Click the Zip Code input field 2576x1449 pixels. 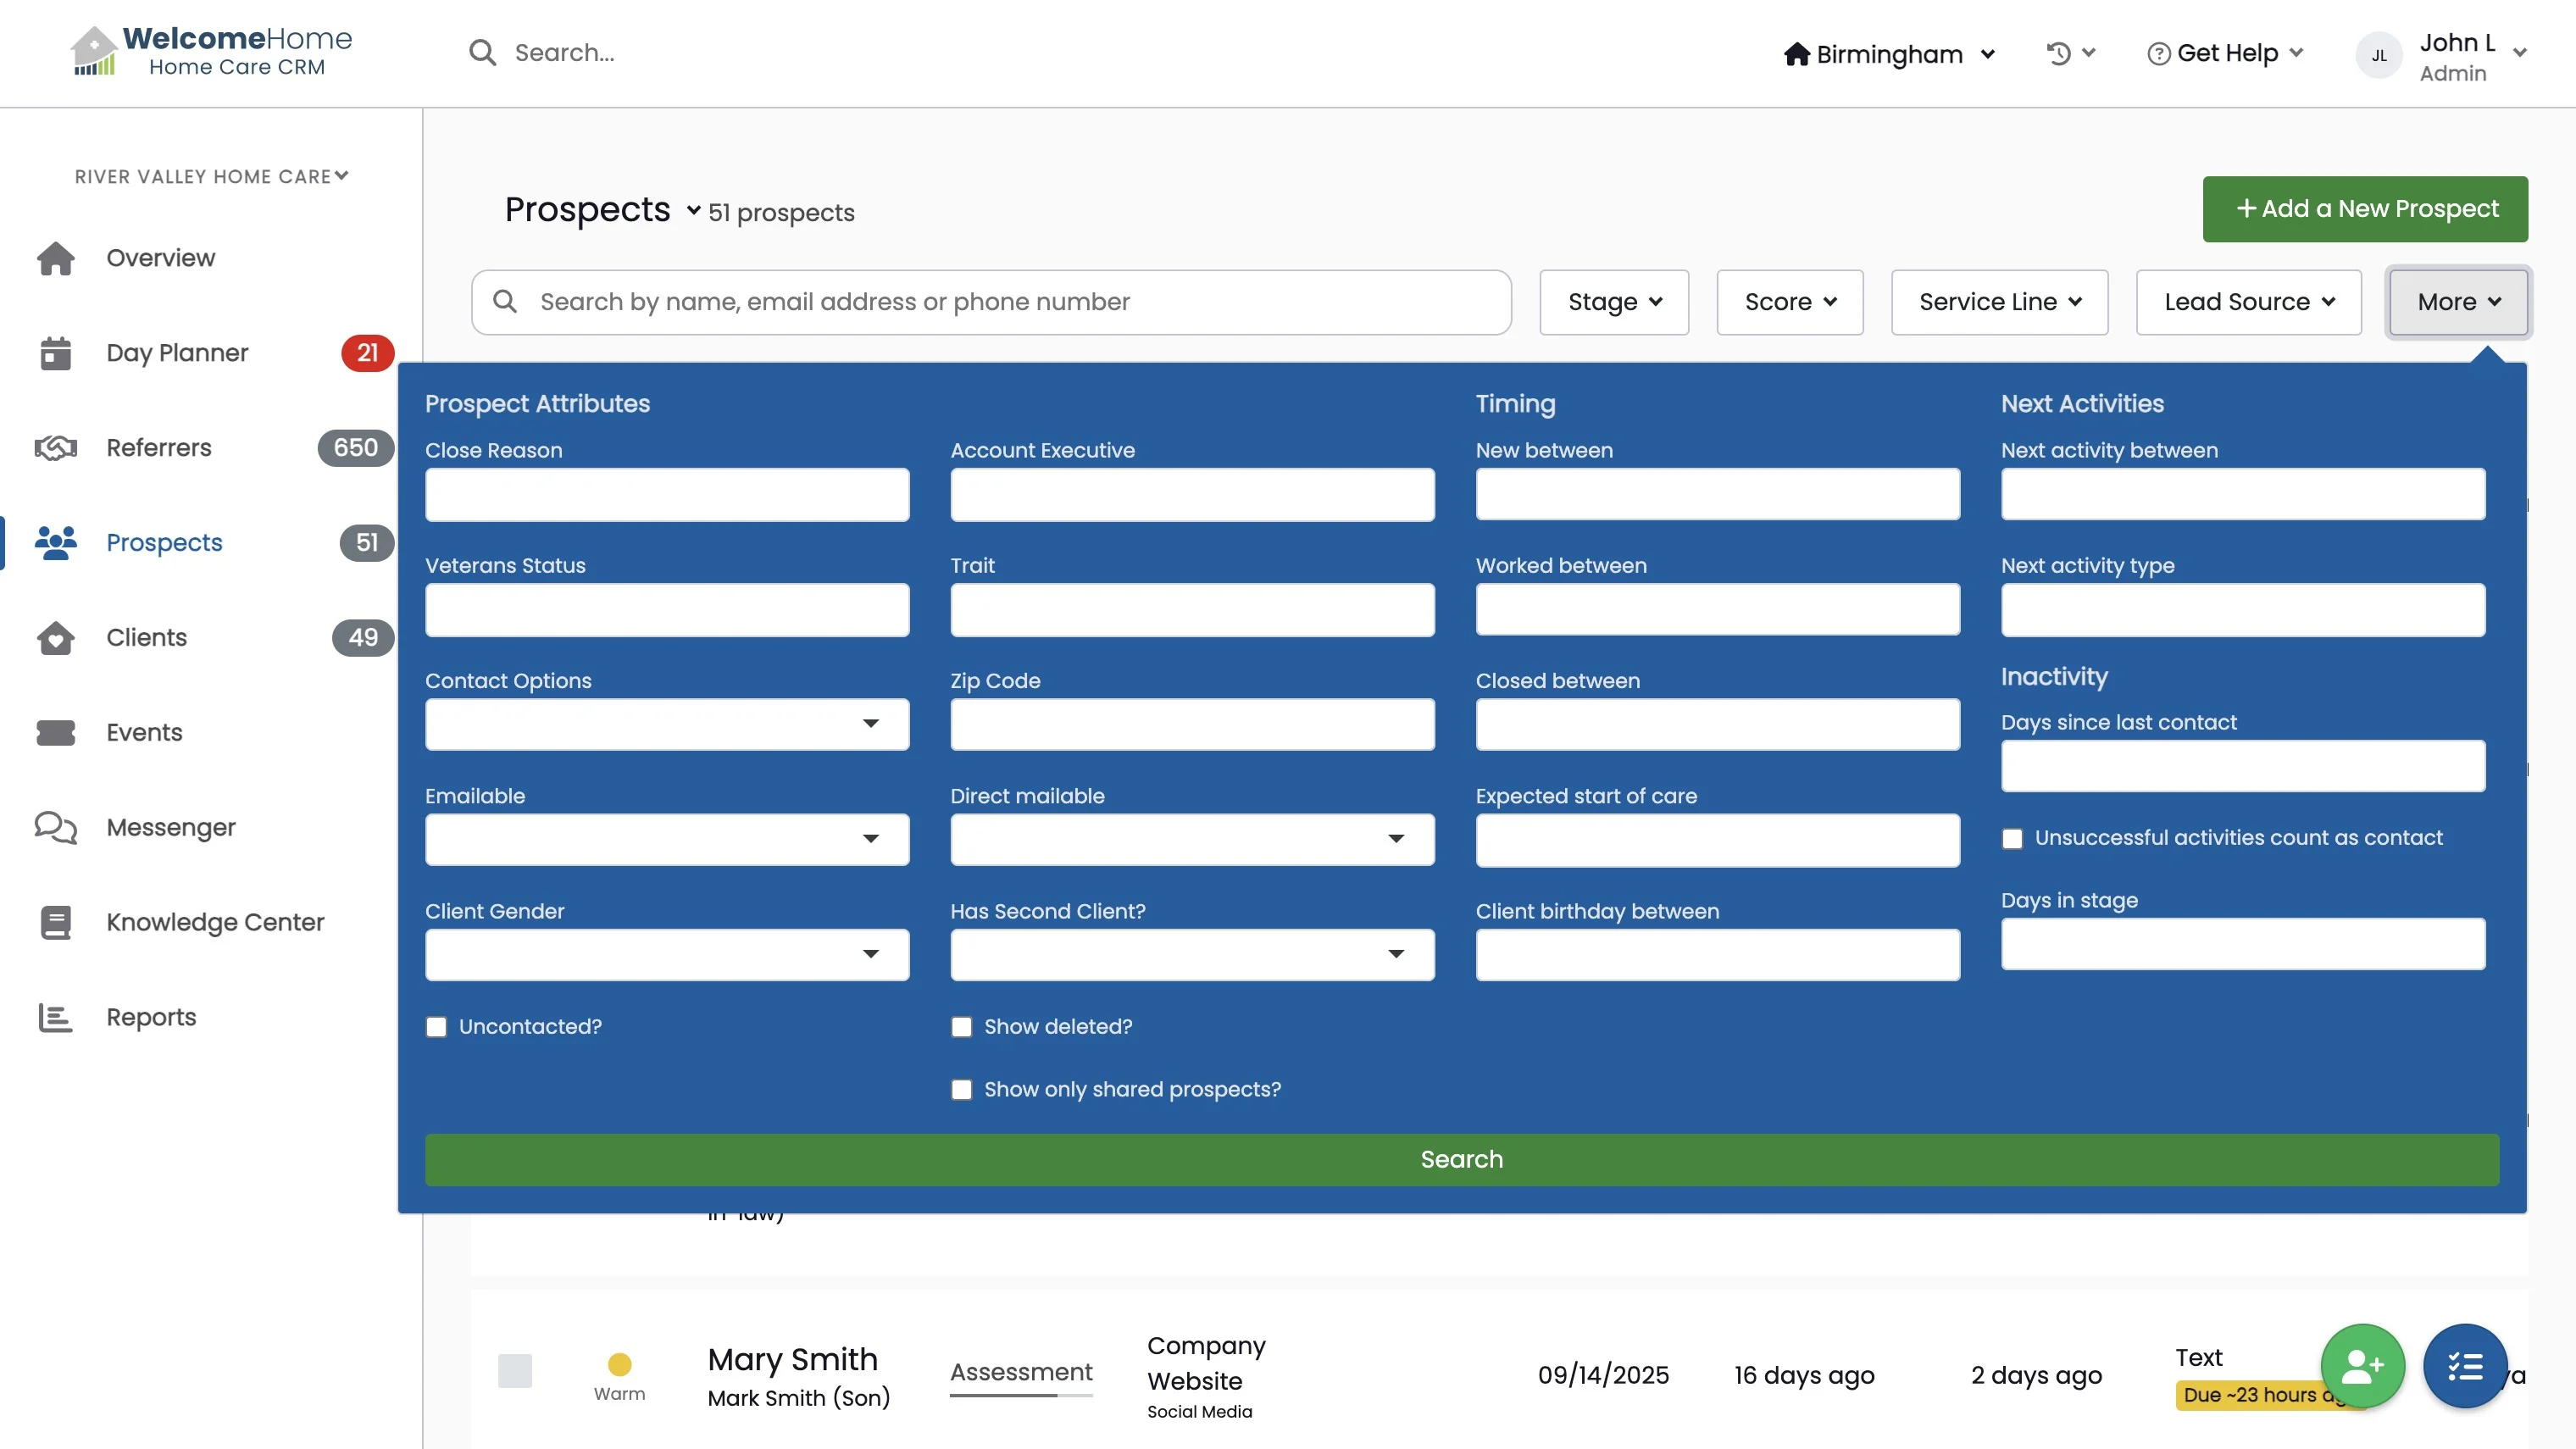tap(1192, 724)
